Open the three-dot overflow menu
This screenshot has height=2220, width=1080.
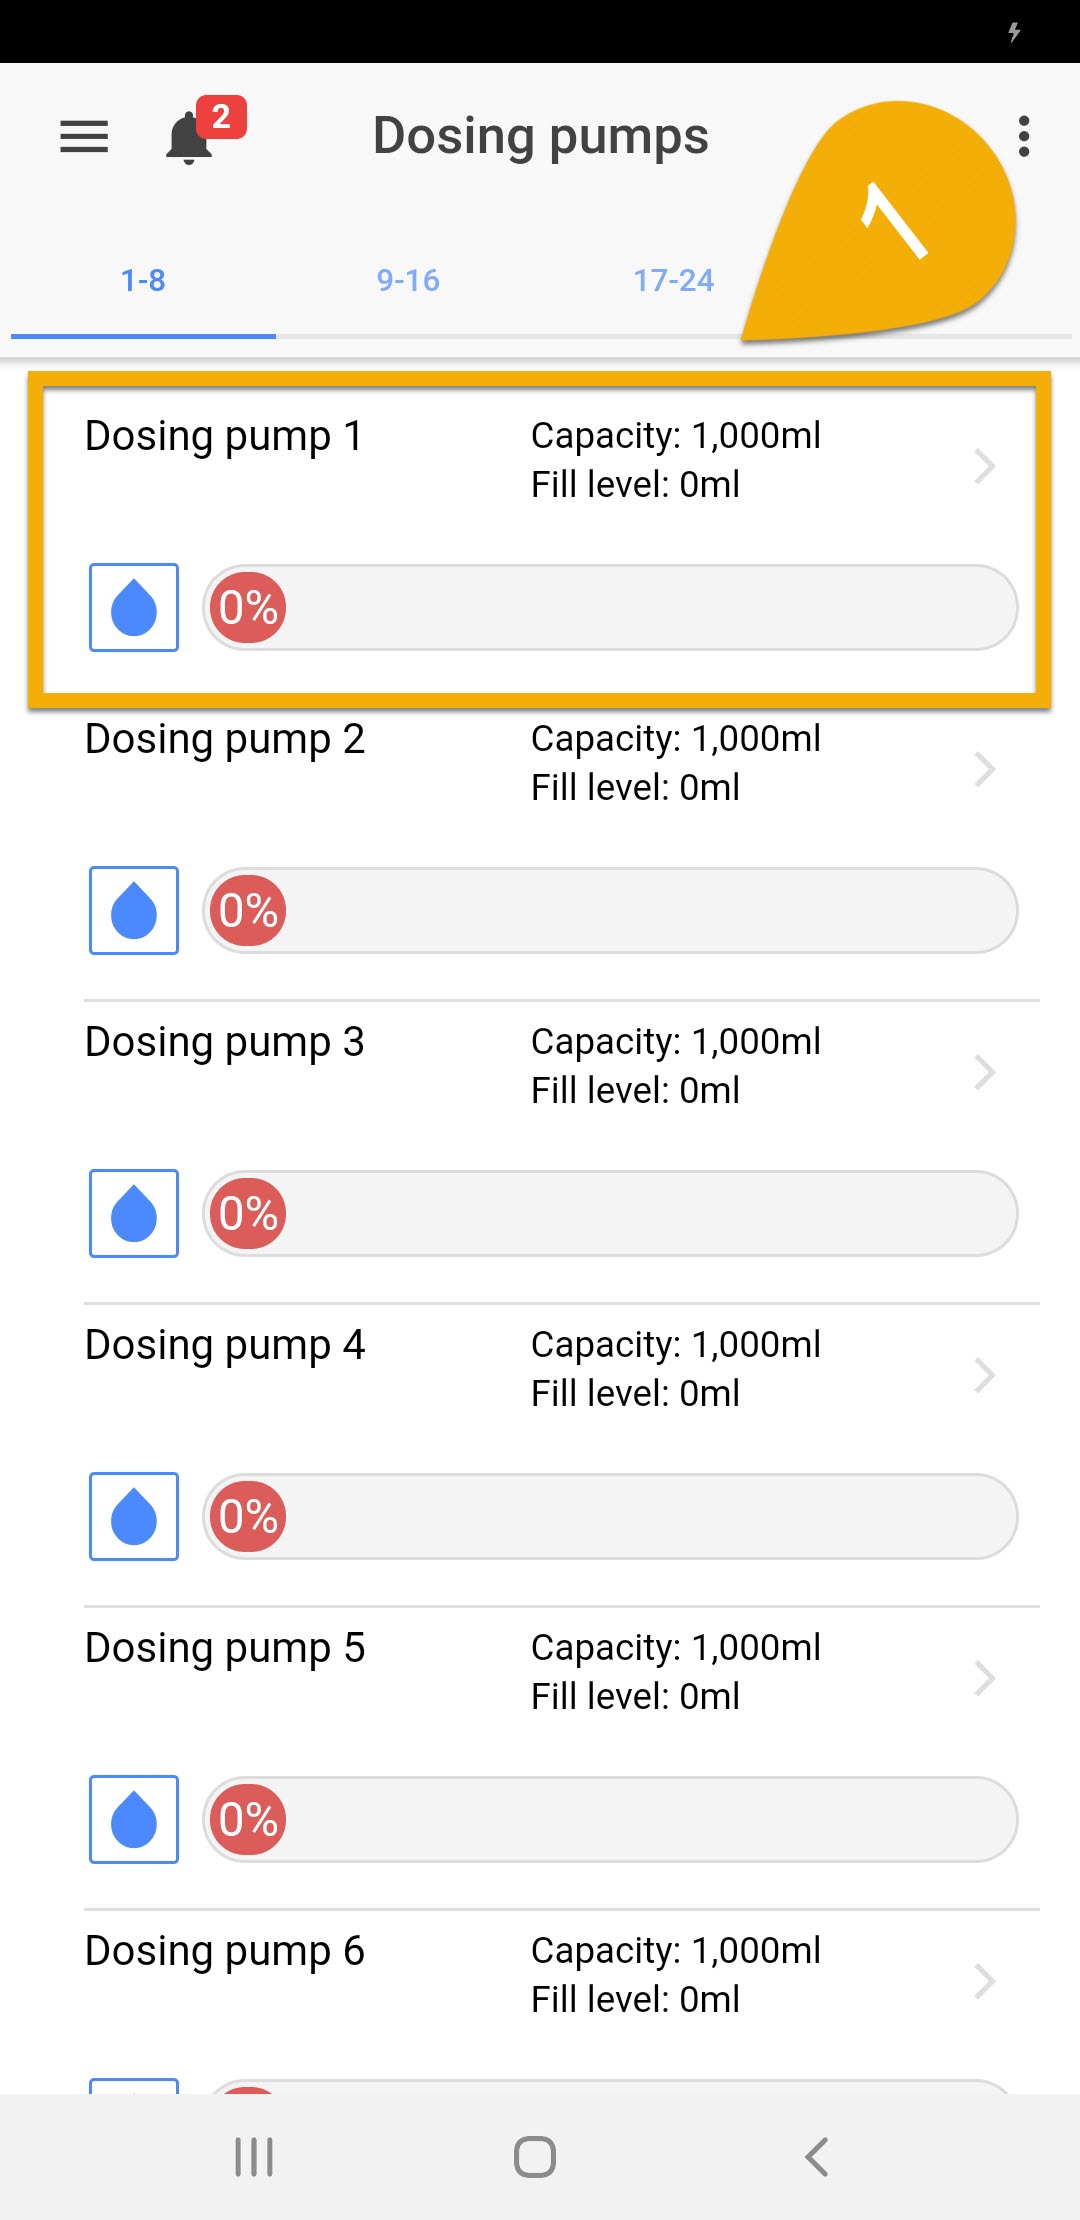coord(1025,137)
